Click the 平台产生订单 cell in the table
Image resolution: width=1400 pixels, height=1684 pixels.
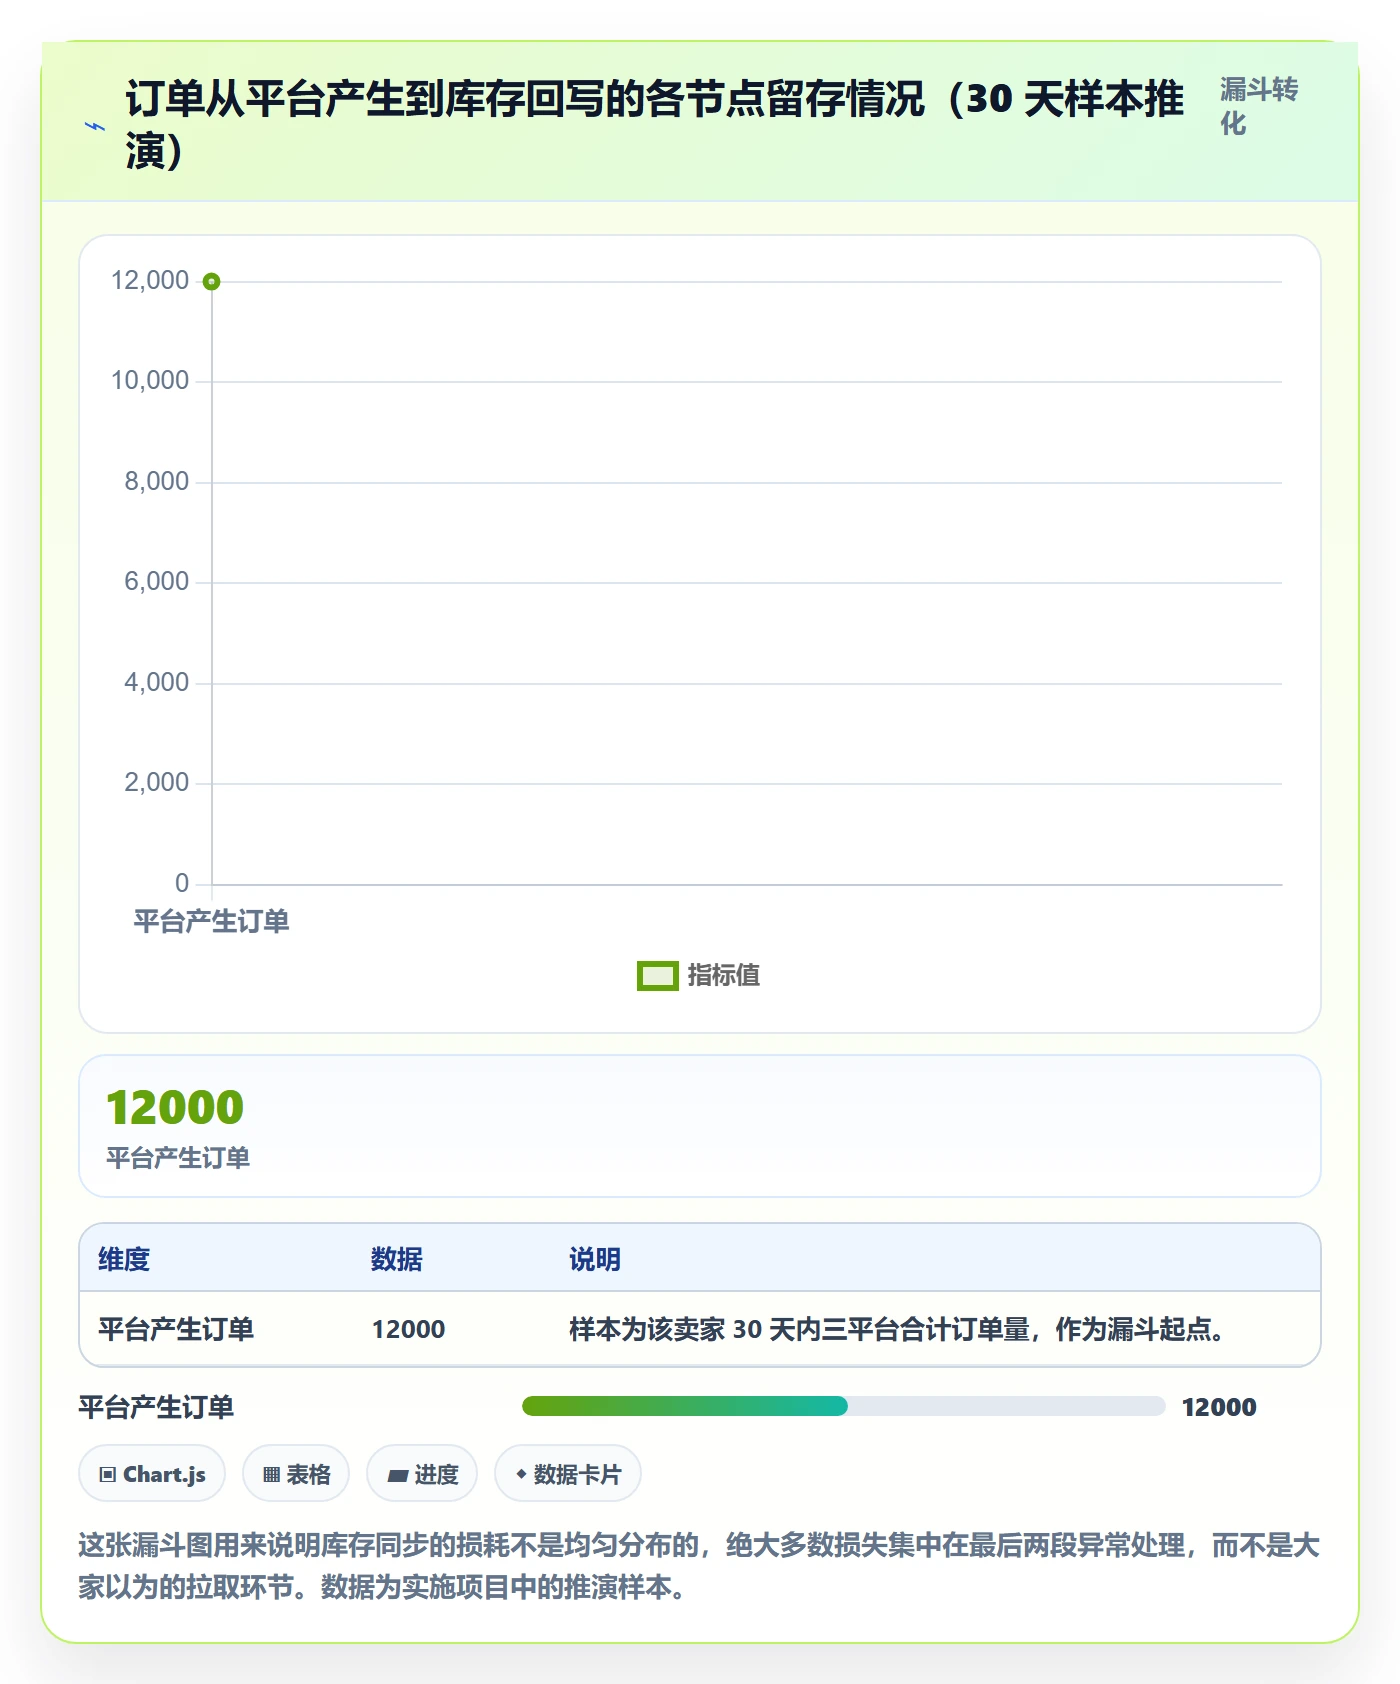tap(176, 1329)
